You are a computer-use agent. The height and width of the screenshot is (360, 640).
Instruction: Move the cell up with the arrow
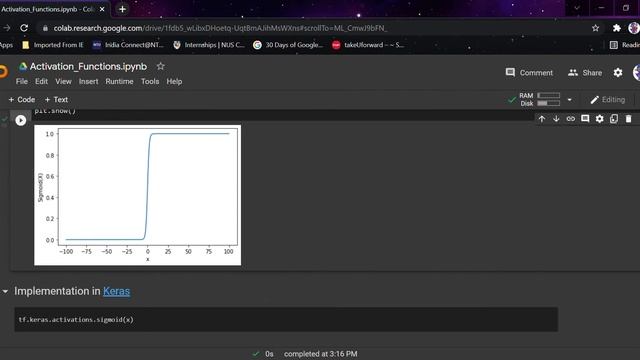[x=542, y=119]
